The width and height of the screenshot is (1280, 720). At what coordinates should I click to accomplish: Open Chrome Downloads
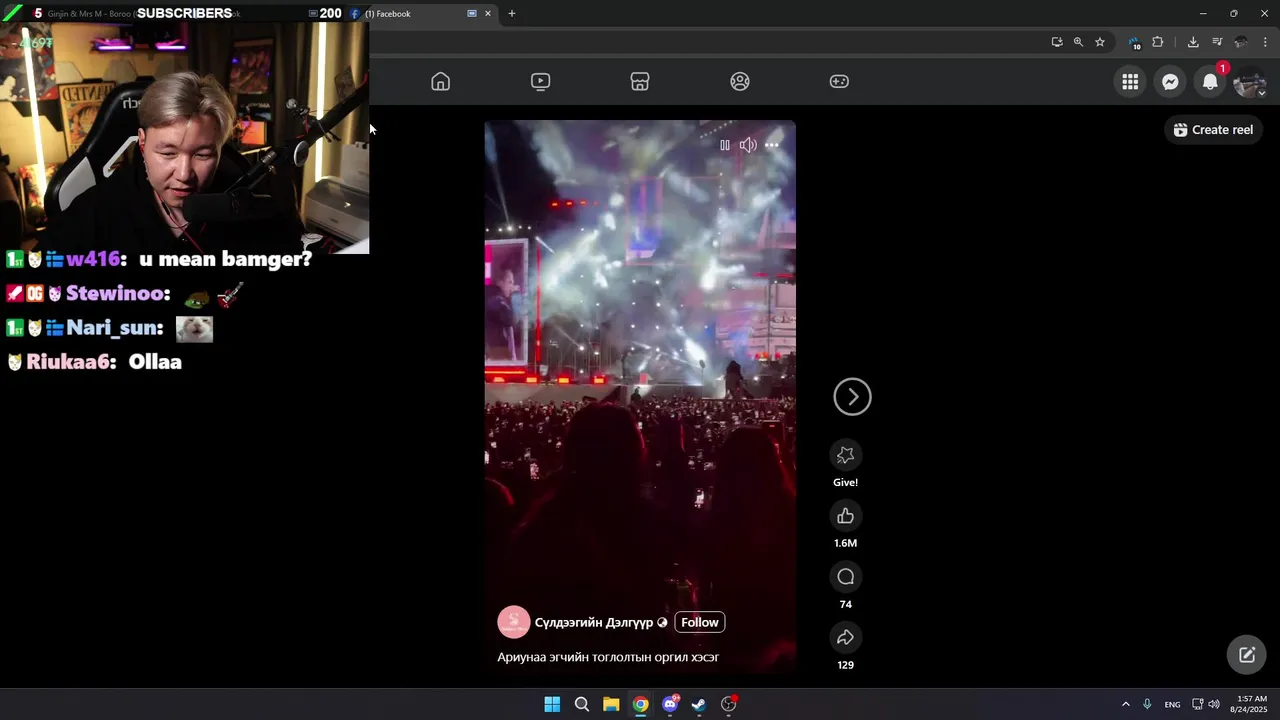(1193, 42)
